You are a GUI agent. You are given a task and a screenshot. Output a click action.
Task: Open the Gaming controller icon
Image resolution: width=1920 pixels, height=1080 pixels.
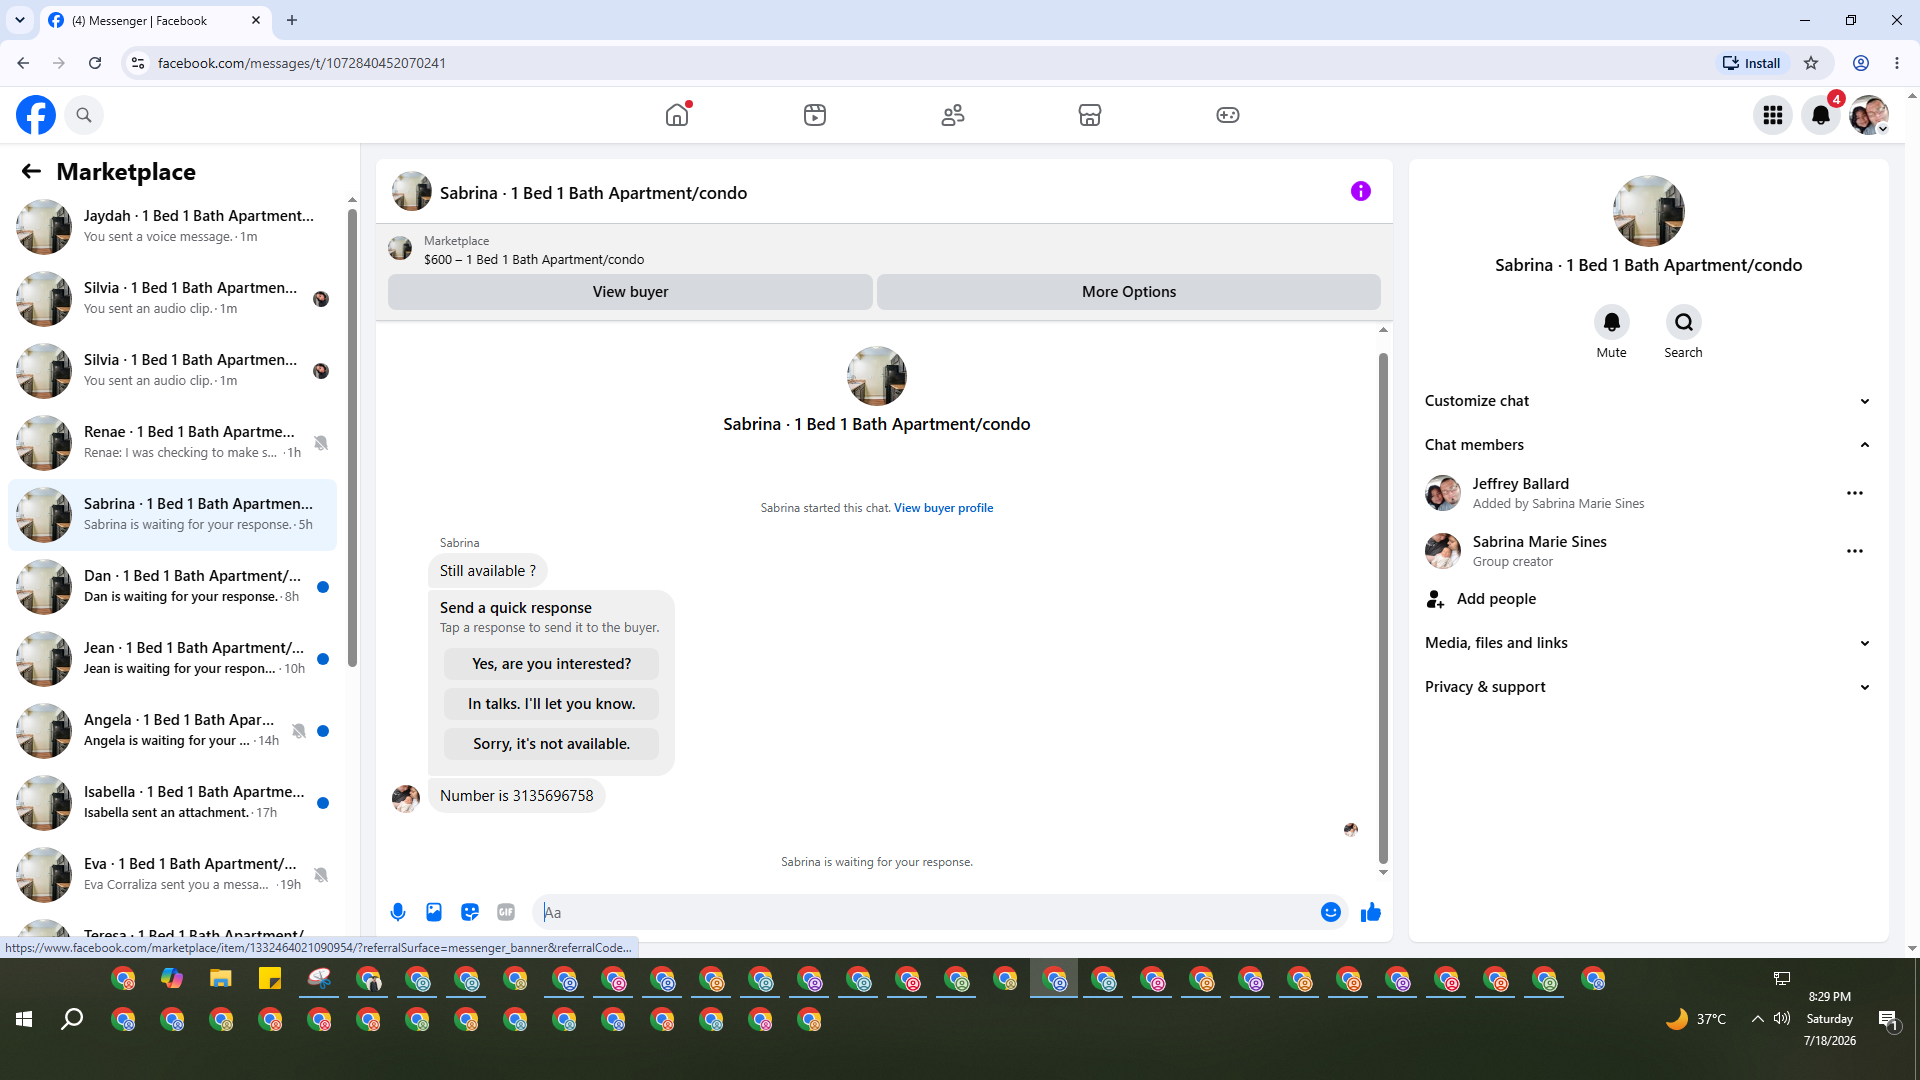point(1228,115)
